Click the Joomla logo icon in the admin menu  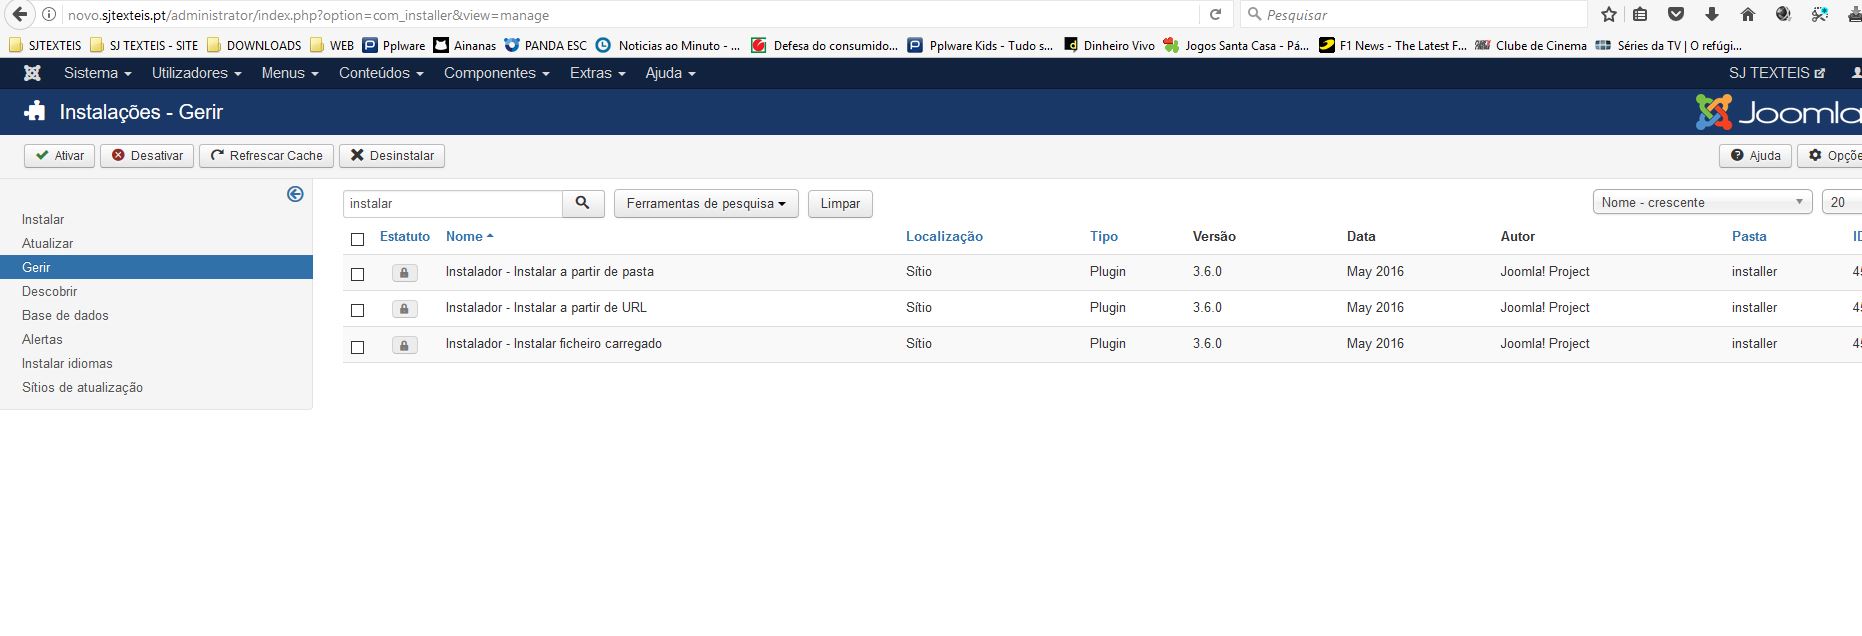(32, 73)
